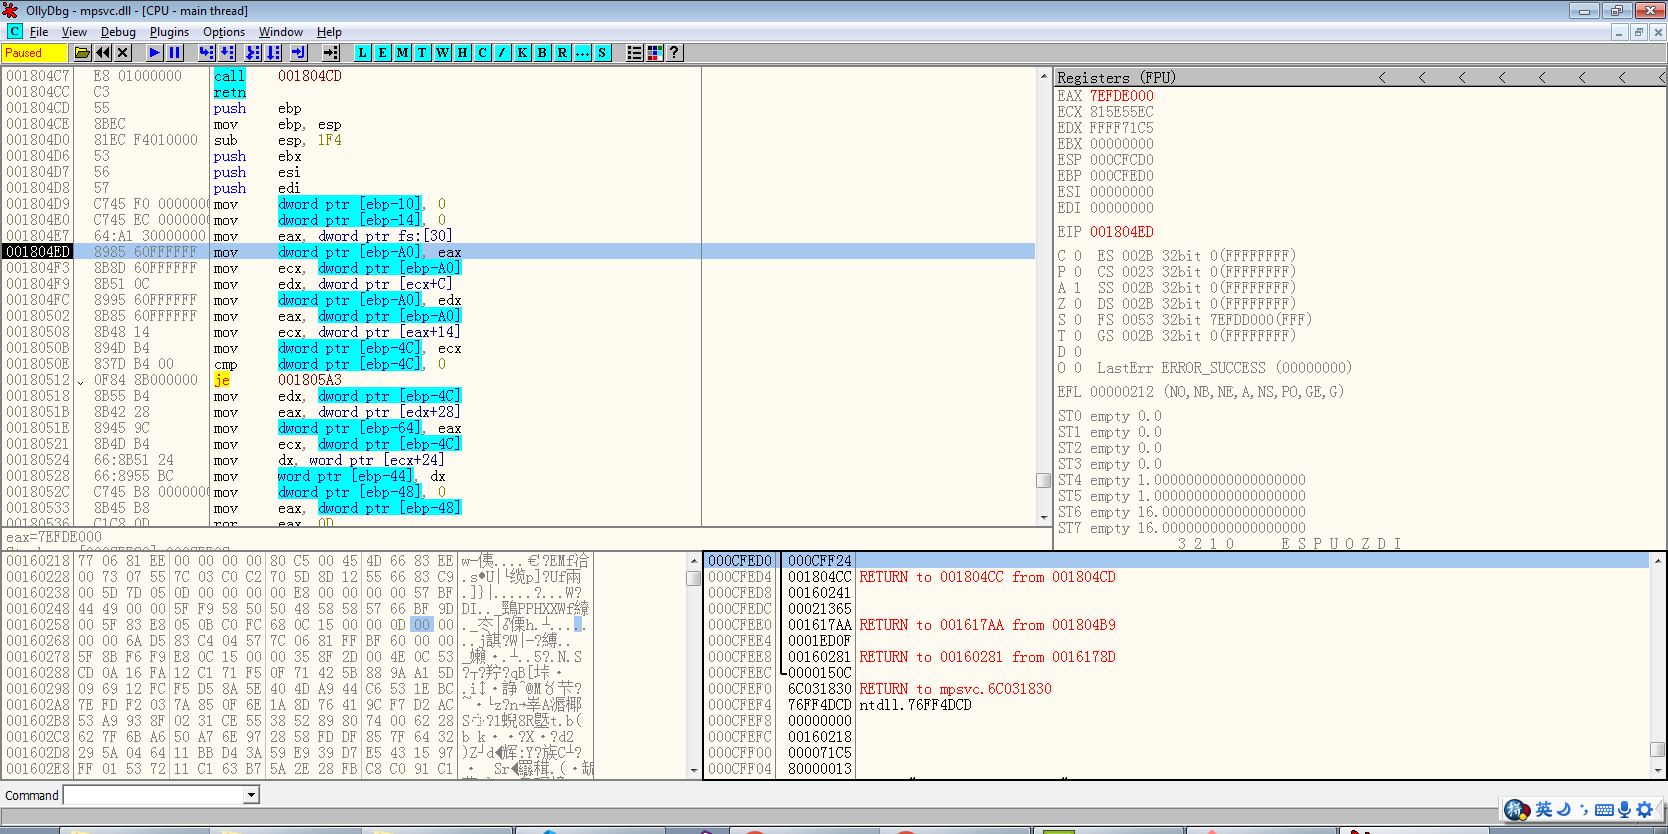Click the Open file folder icon
The width and height of the screenshot is (1668, 834).
point(83,53)
